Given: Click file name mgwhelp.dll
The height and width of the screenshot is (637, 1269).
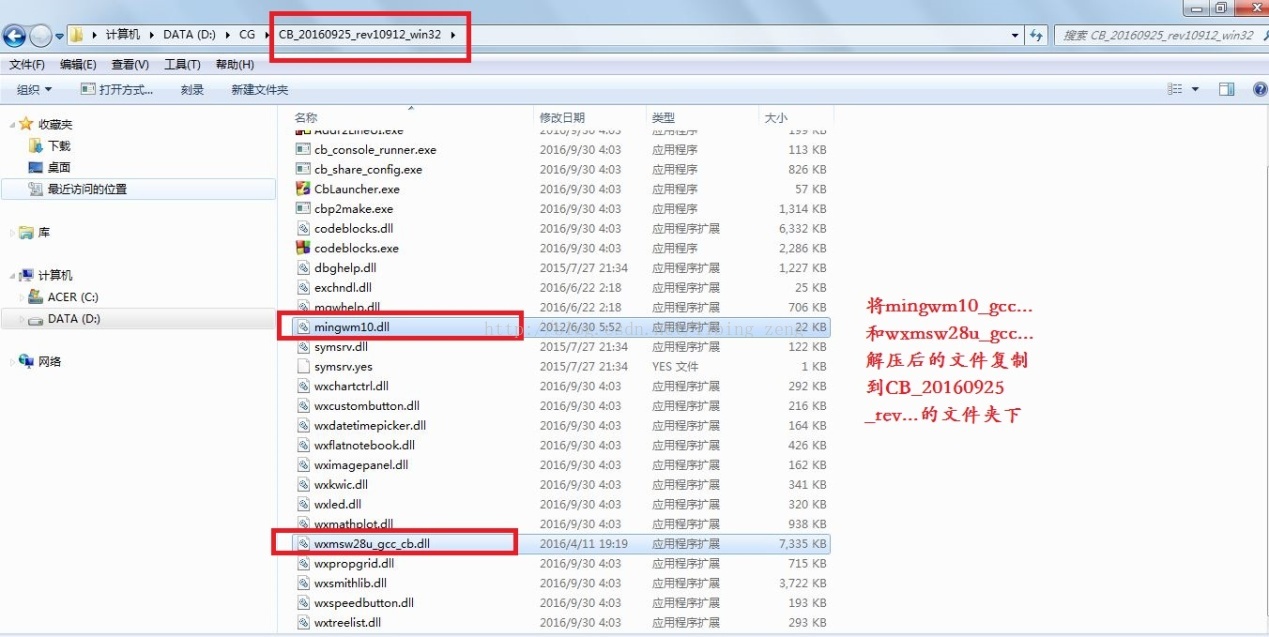Looking at the screenshot, I should pyautogui.click(x=347, y=307).
